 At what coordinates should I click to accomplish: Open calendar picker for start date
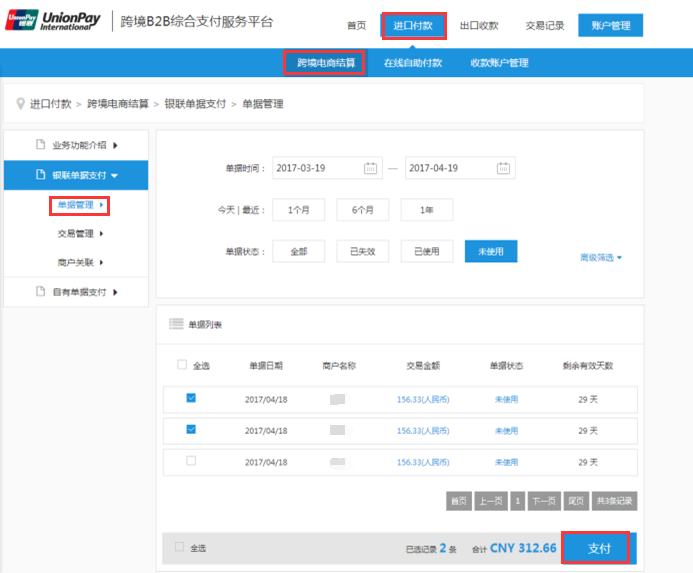point(371,168)
